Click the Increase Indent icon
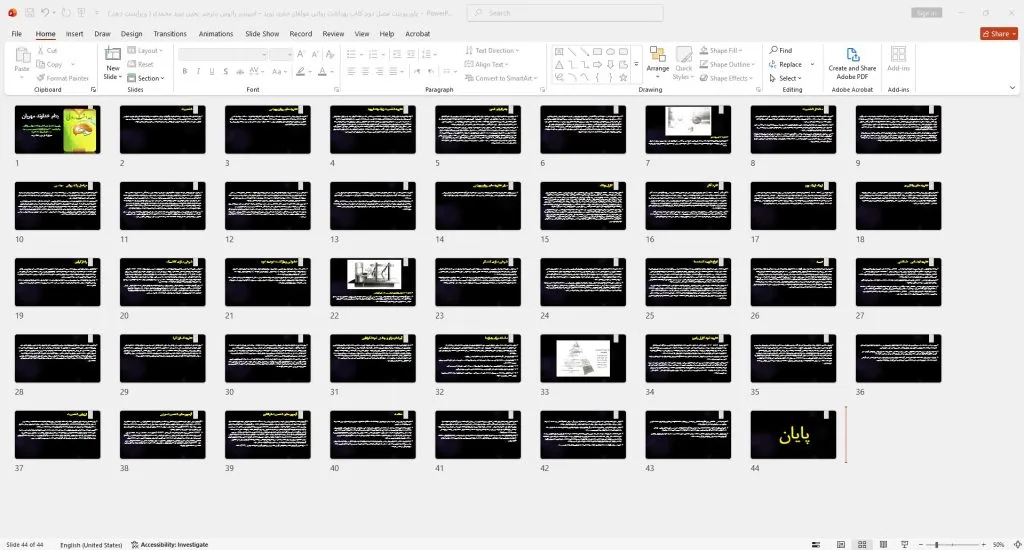 411,54
